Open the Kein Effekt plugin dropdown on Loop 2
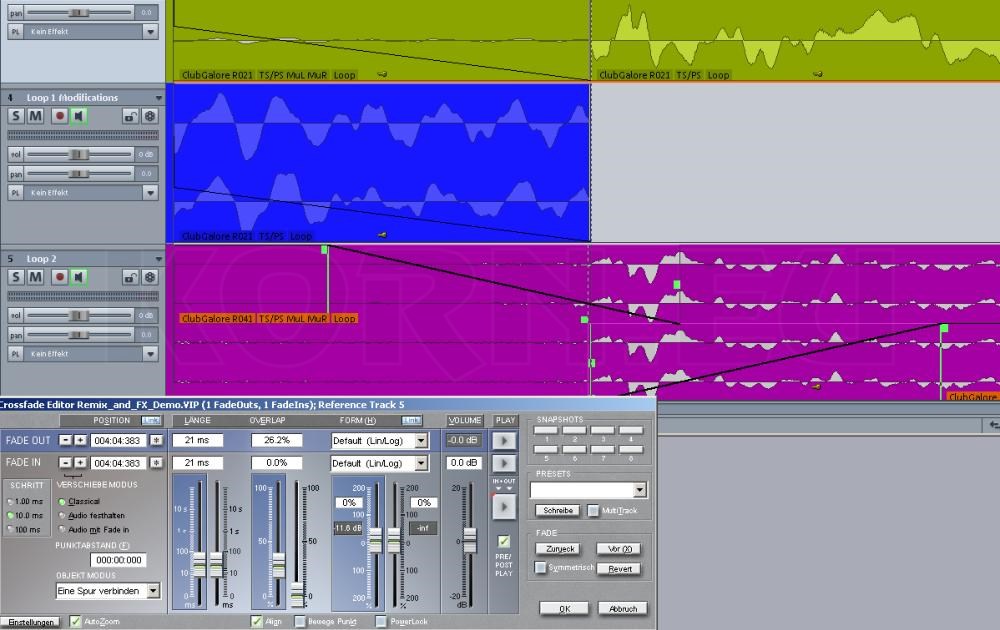Viewport: 1000px width, 630px height. click(x=150, y=353)
